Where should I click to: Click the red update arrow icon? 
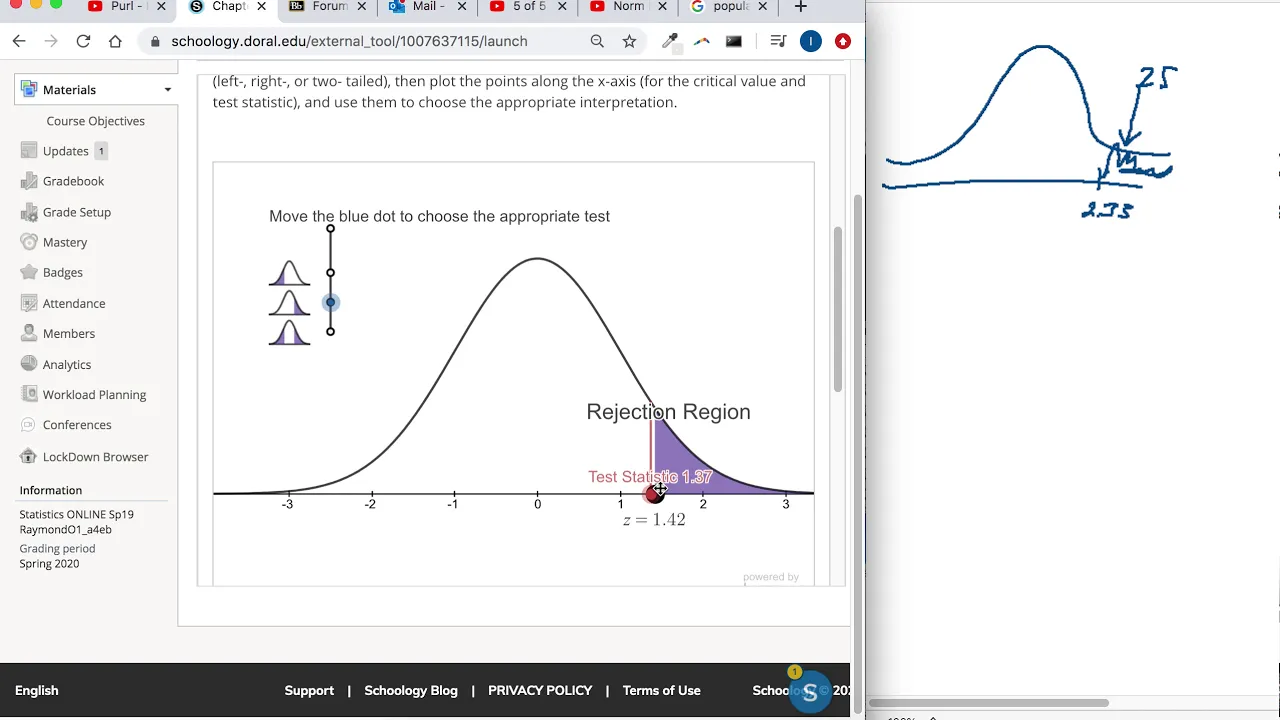[843, 41]
